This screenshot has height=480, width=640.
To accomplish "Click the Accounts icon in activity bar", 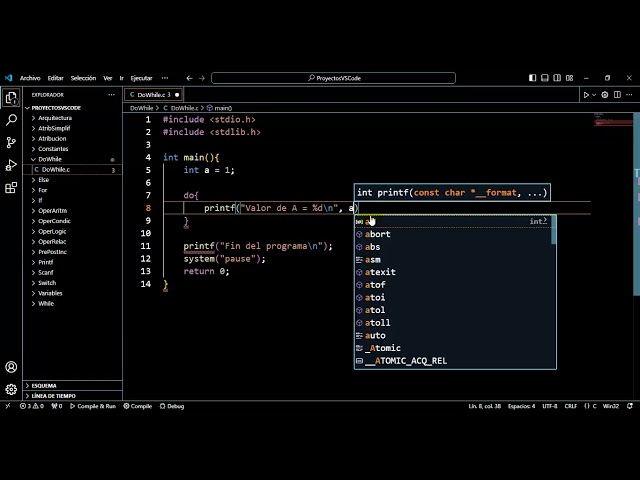I will point(11,367).
